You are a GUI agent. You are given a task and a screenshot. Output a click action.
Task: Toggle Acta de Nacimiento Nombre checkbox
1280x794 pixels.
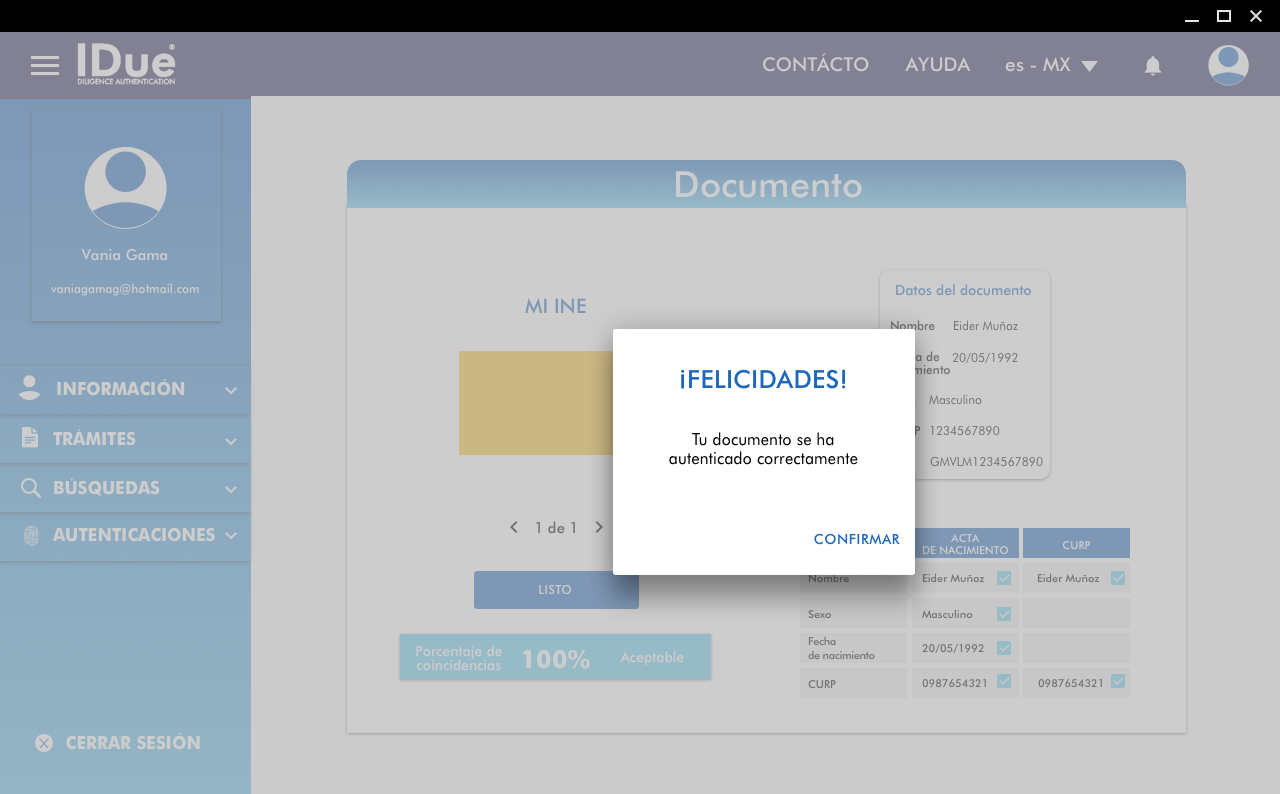1004,578
